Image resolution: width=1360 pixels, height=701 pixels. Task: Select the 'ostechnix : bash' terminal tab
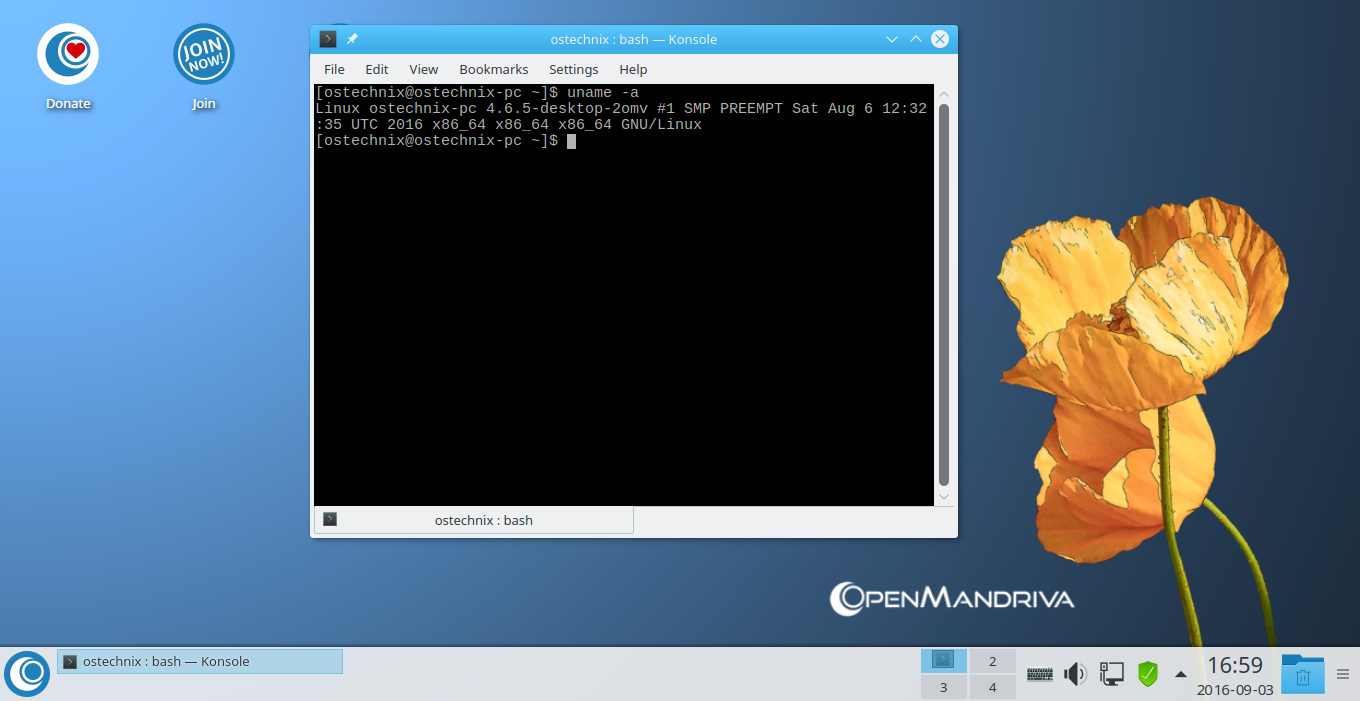click(x=483, y=519)
